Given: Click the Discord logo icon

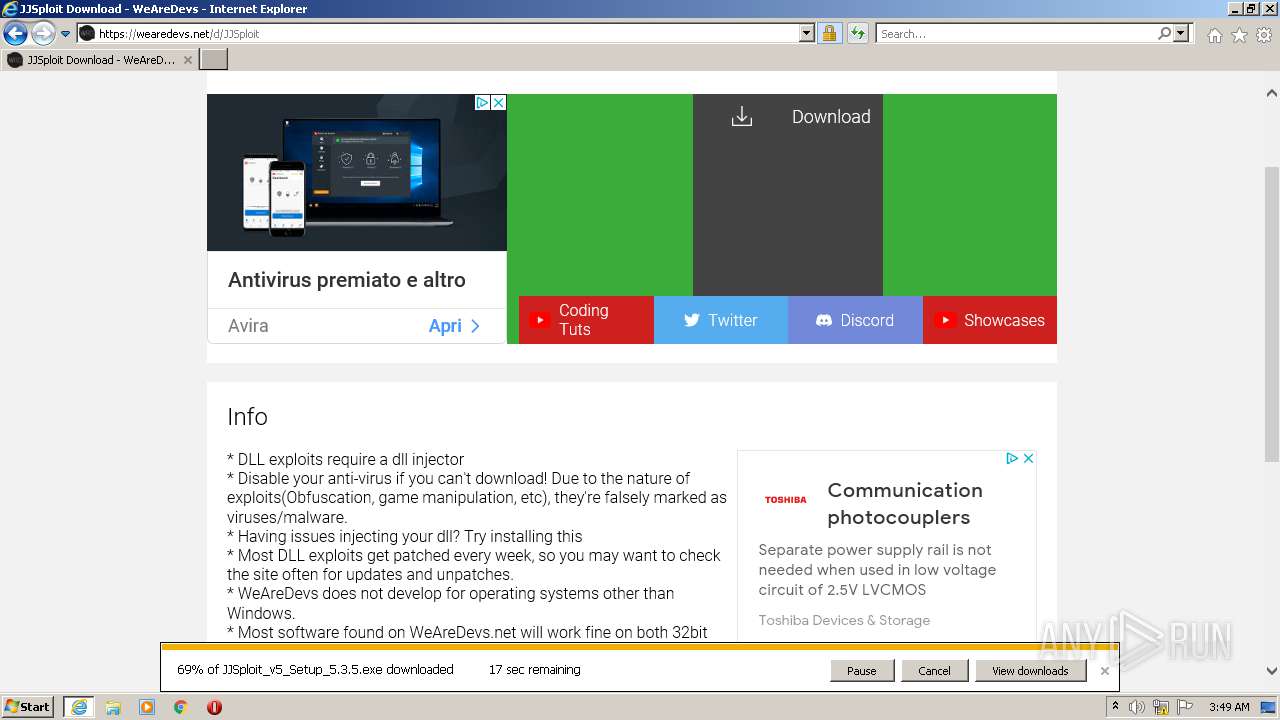Looking at the screenshot, I should (824, 320).
